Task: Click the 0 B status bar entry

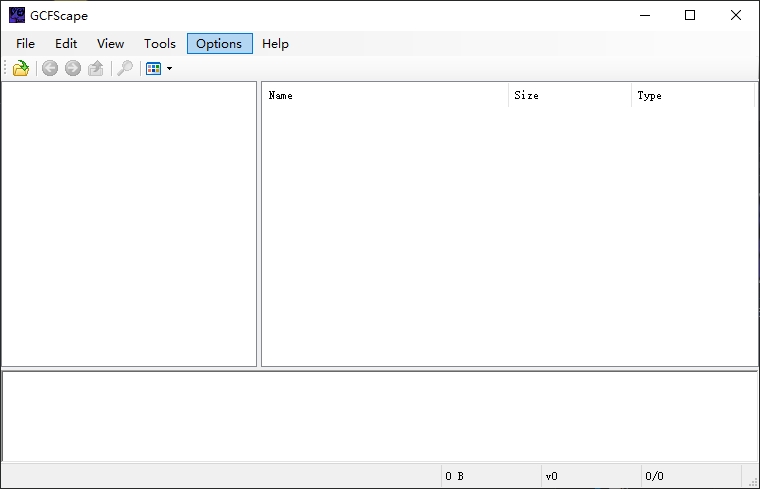Action: click(x=491, y=476)
